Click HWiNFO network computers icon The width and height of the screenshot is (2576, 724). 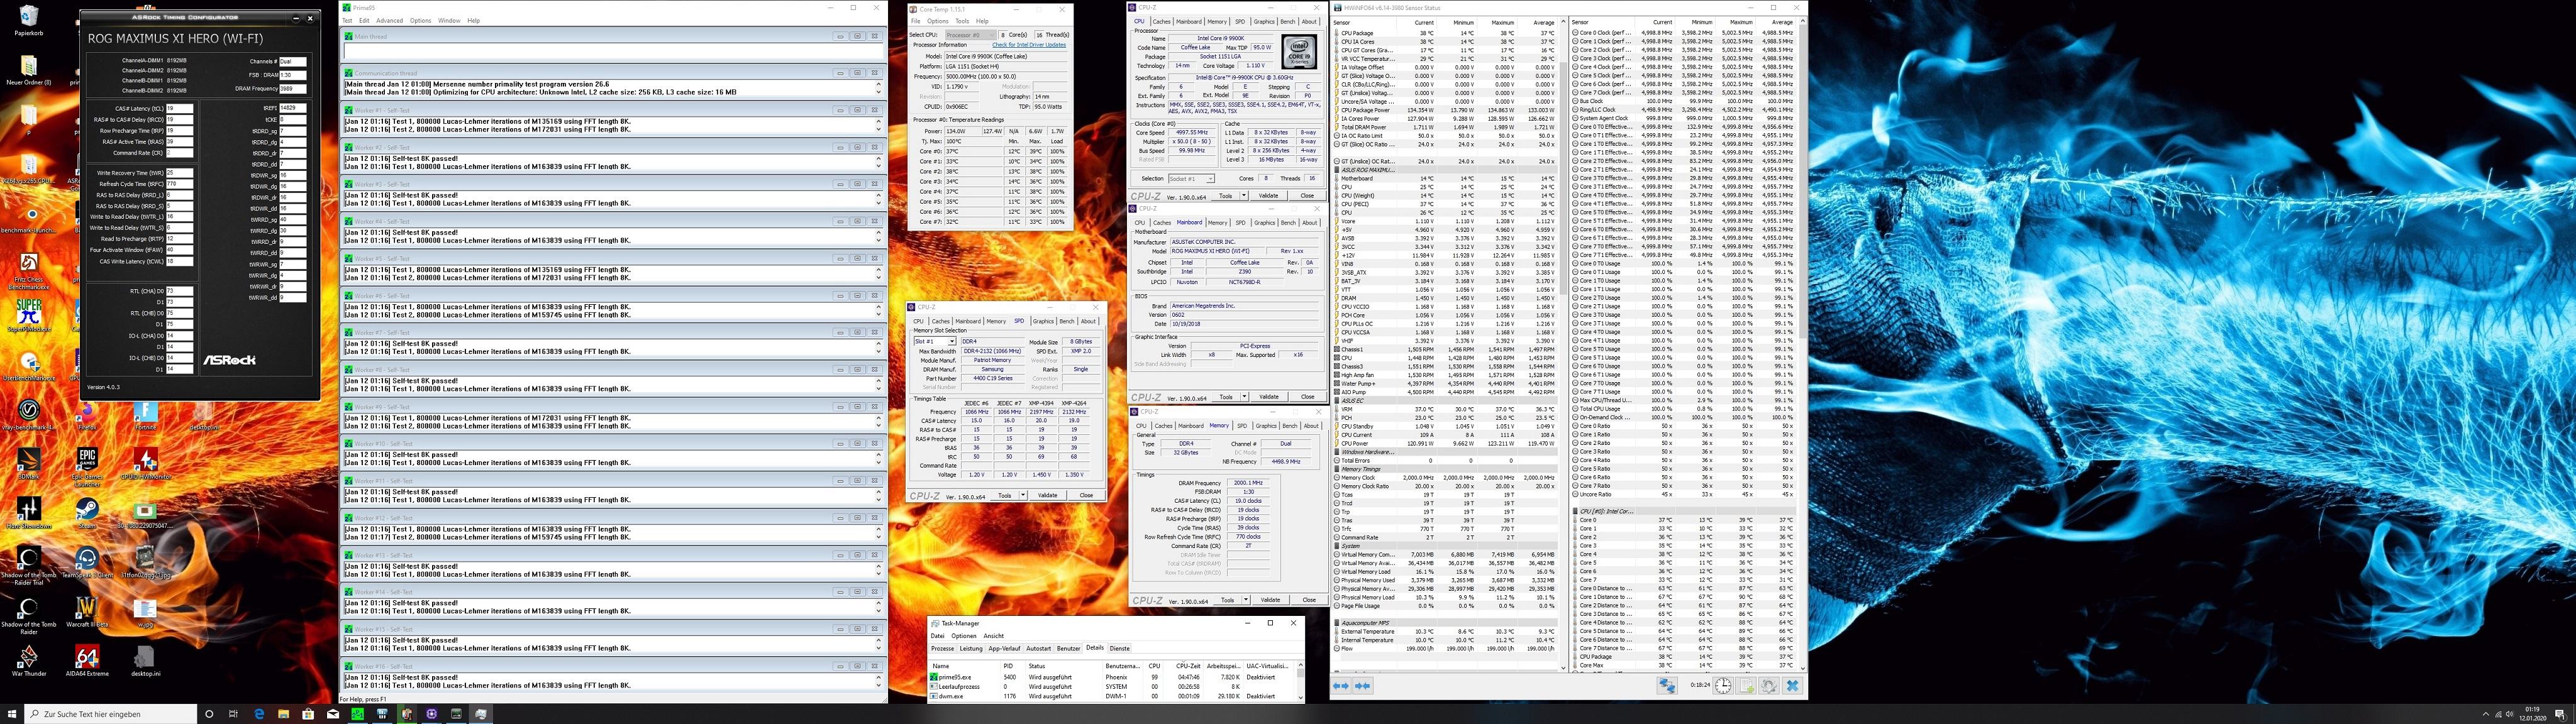(x=1667, y=686)
